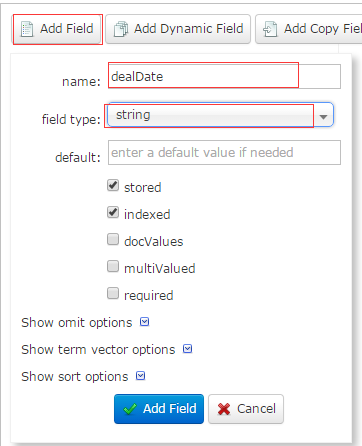Click the stacked pages icon on Add Dynamic Field
Screen dimensions: 362x446
(x=121, y=29)
